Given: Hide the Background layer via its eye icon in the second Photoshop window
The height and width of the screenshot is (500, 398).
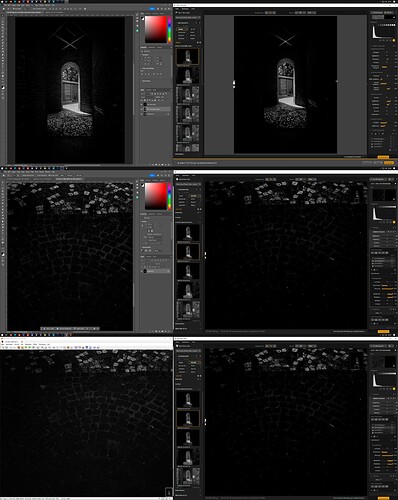Looking at the screenshot, I should [142, 271].
